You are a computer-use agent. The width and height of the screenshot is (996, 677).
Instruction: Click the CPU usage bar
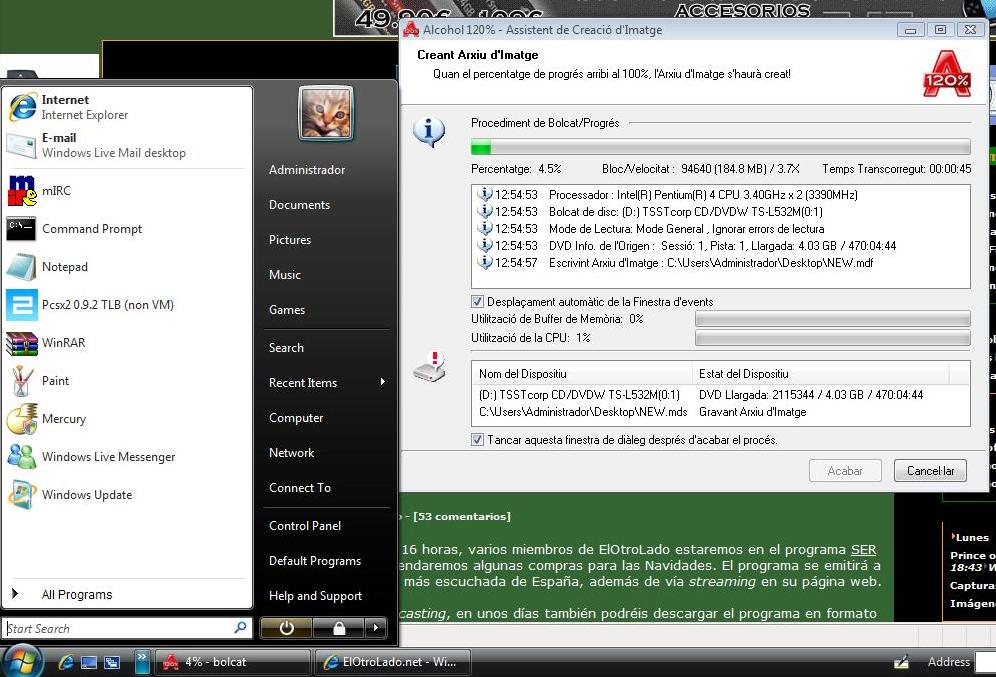832,338
